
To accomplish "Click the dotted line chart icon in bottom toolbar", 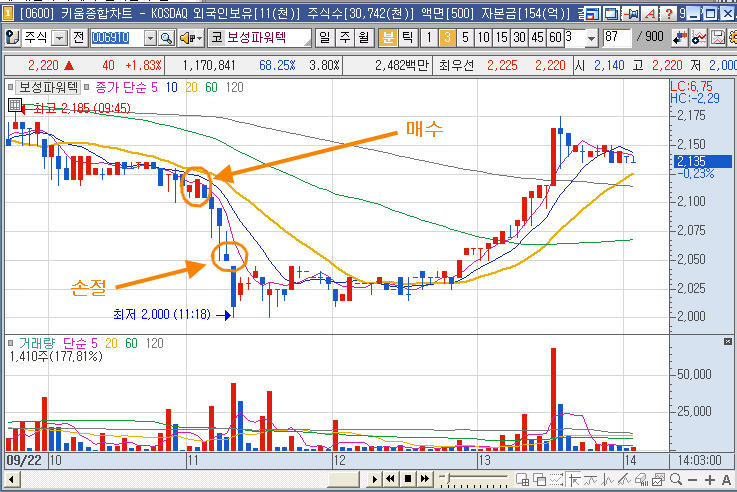I will (557, 479).
